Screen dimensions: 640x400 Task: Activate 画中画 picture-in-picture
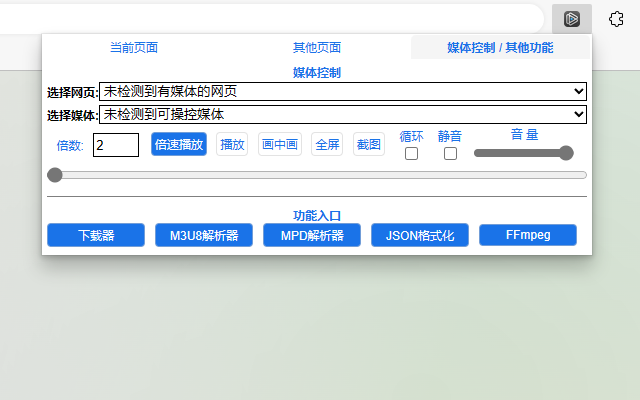tap(280, 144)
